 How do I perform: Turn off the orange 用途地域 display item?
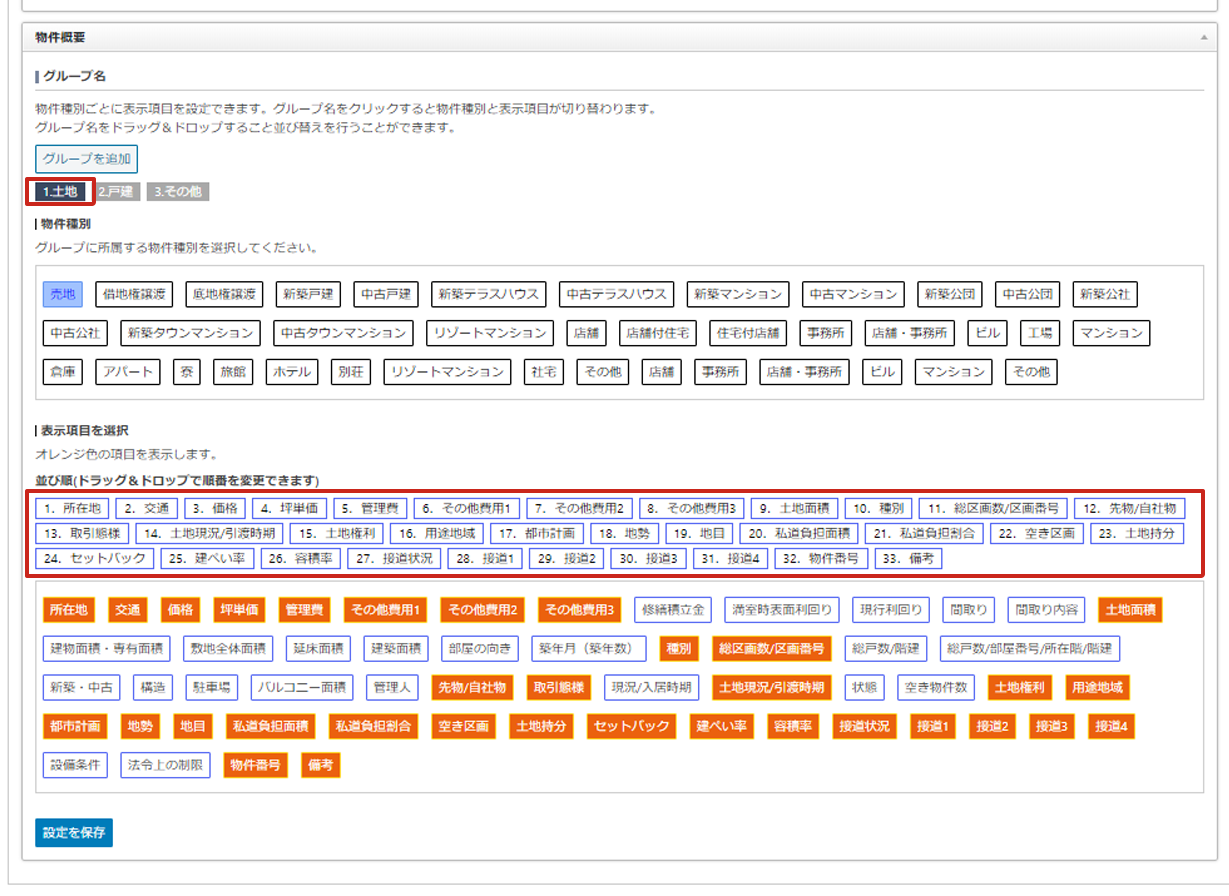click(1096, 687)
